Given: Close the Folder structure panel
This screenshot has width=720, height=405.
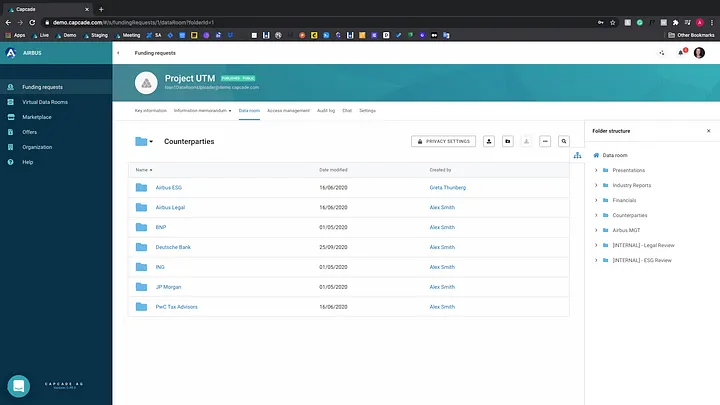Looking at the screenshot, I should tap(709, 131).
